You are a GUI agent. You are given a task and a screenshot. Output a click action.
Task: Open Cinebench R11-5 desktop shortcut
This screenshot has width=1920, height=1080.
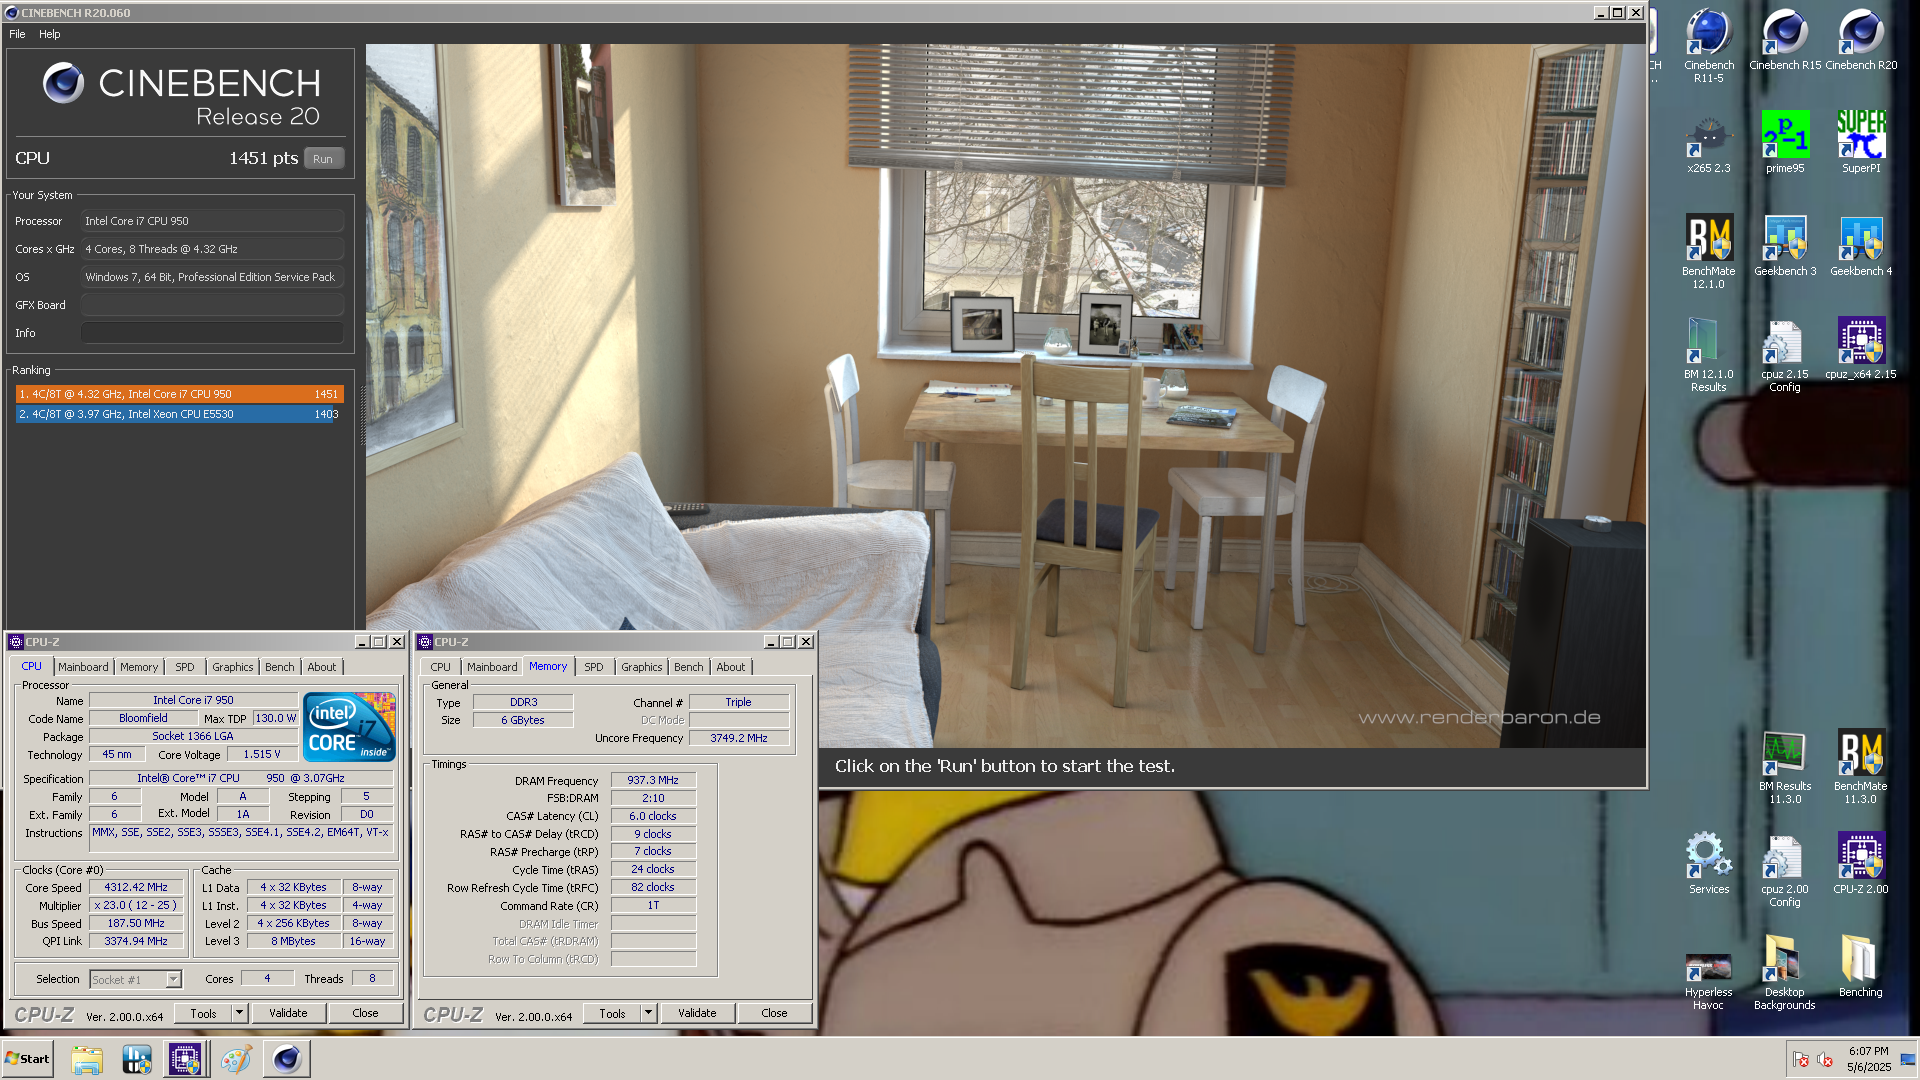[1708, 46]
